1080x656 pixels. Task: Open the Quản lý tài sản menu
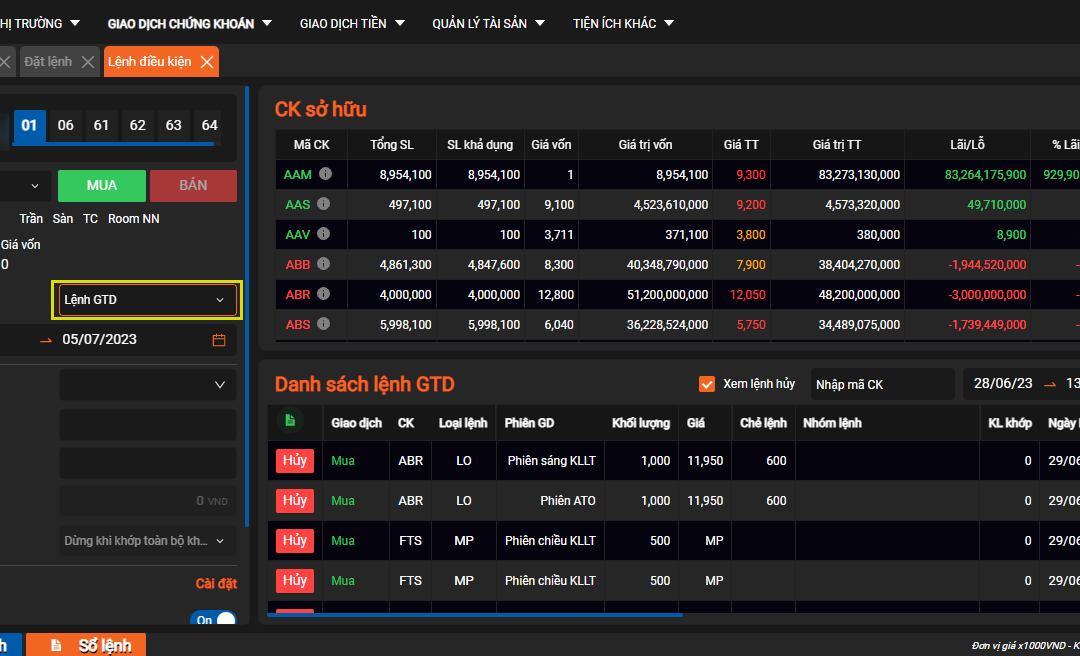pos(488,23)
